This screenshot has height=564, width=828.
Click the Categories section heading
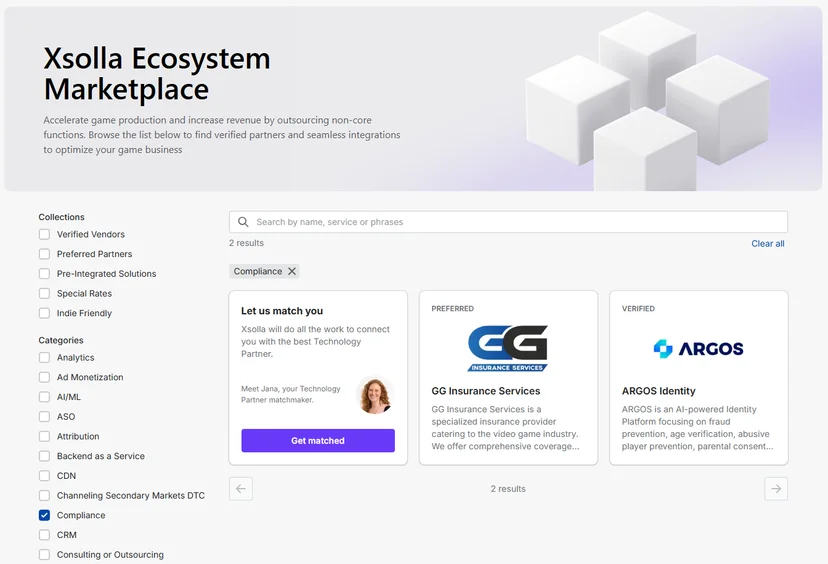61,340
